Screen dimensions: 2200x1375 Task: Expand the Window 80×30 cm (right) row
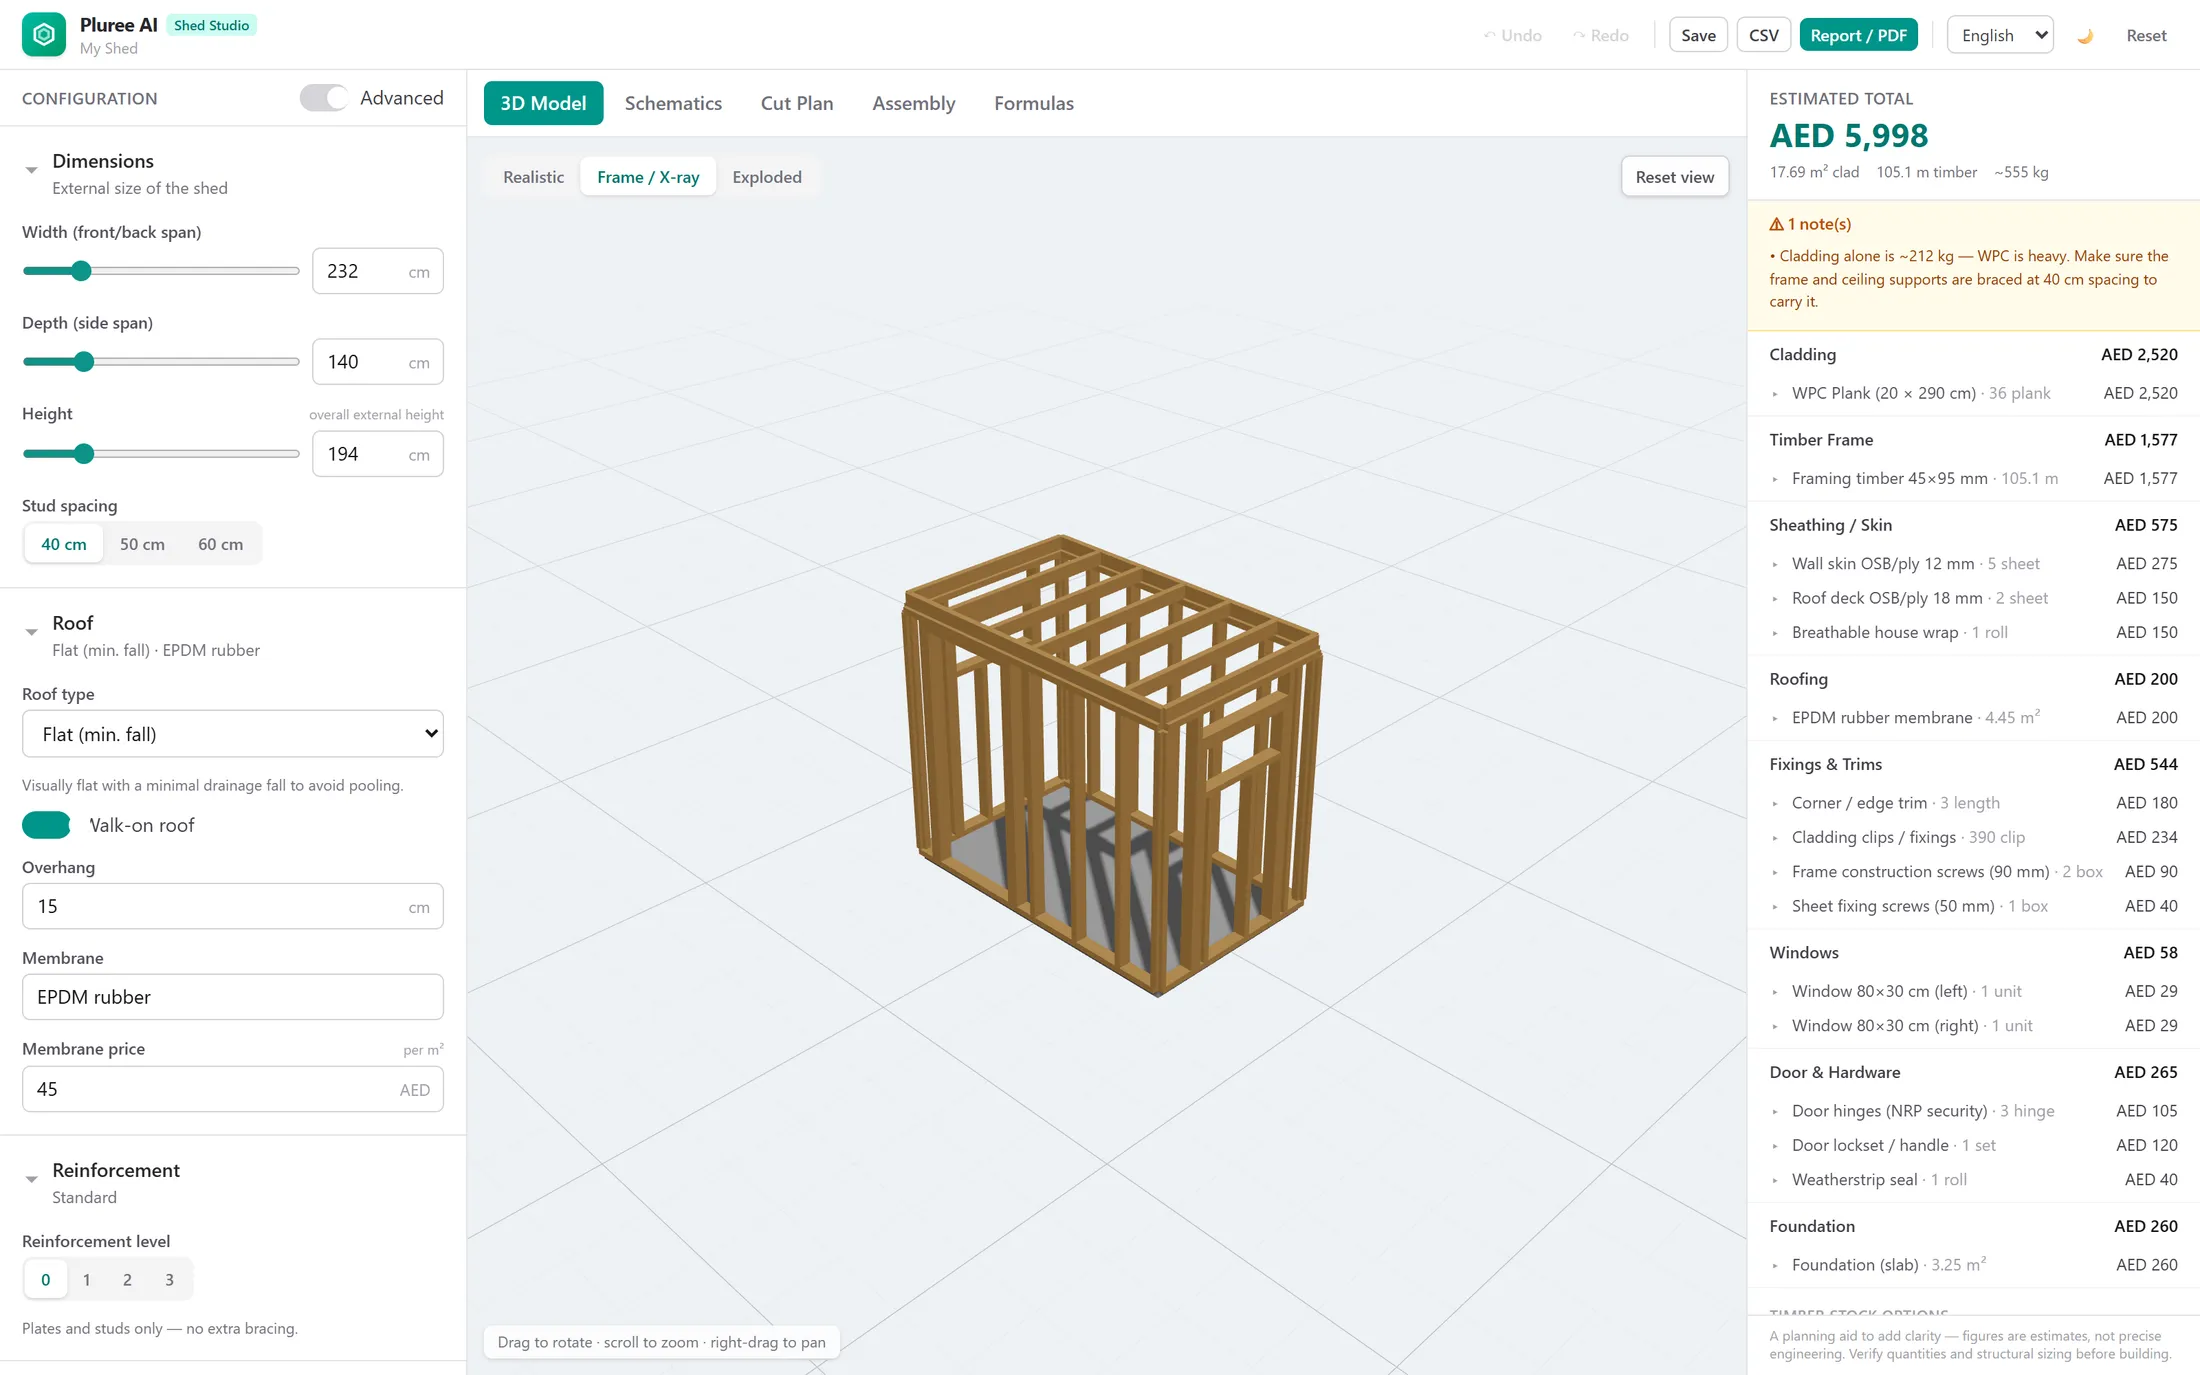pos(1973,1026)
